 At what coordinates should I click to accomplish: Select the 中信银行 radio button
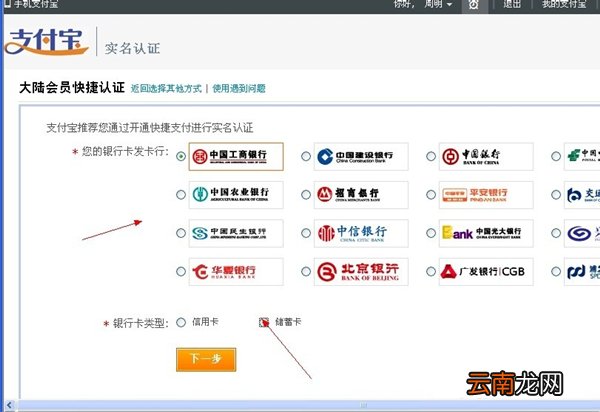(306, 233)
